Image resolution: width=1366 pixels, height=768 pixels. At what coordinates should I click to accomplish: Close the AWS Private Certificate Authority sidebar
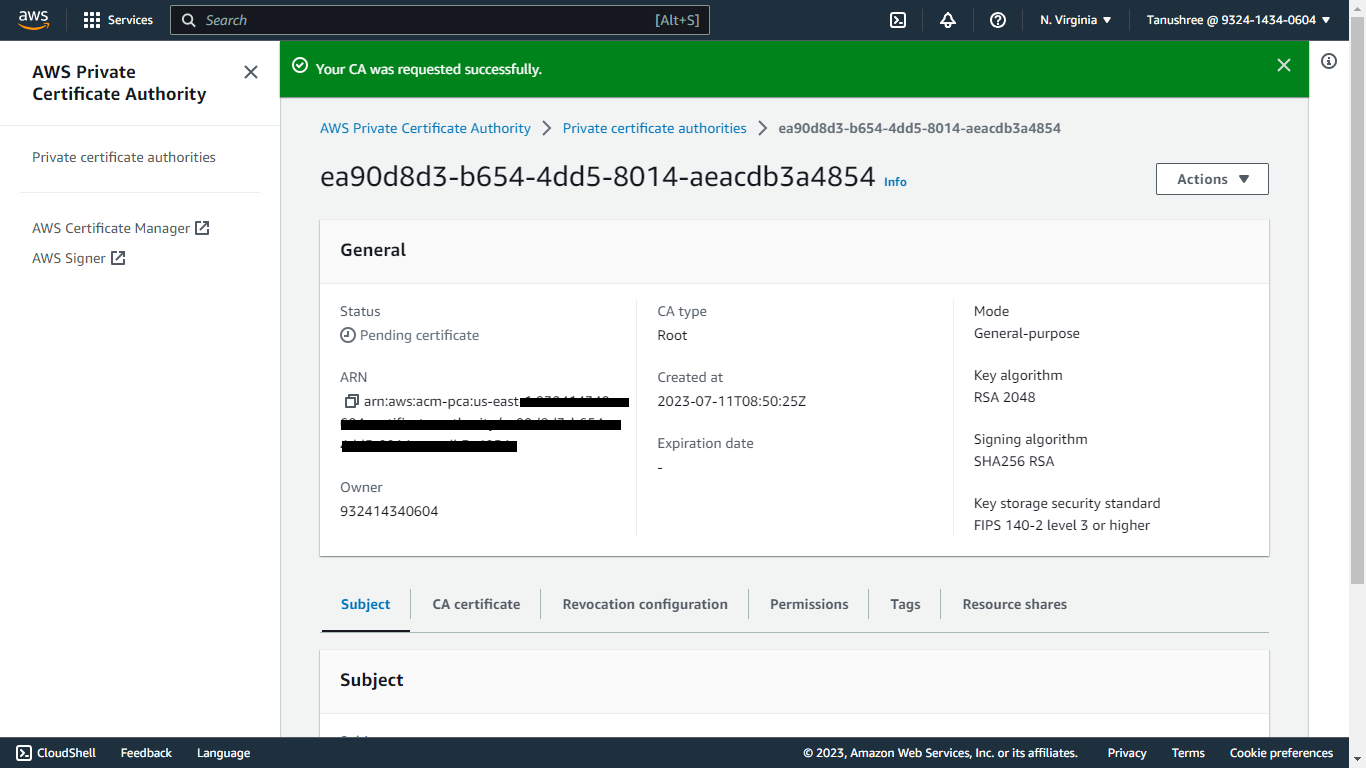pyautogui.click(x=251, y=72)
